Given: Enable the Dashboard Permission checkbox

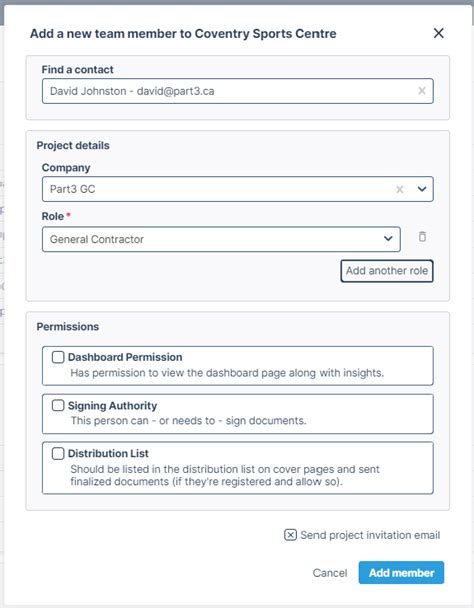Looking at the screenshot, I should (58, 357).
